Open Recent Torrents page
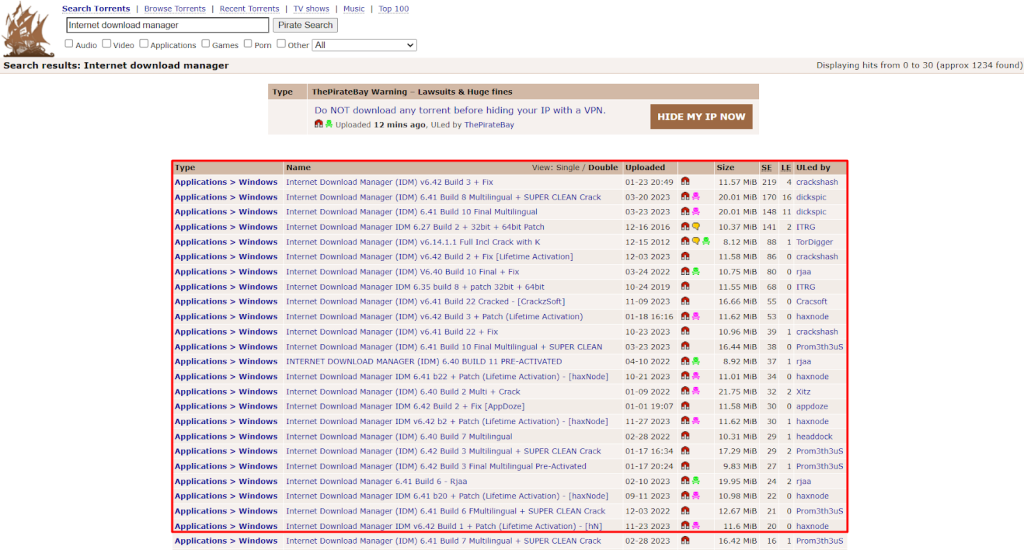 tap(249, 9)
